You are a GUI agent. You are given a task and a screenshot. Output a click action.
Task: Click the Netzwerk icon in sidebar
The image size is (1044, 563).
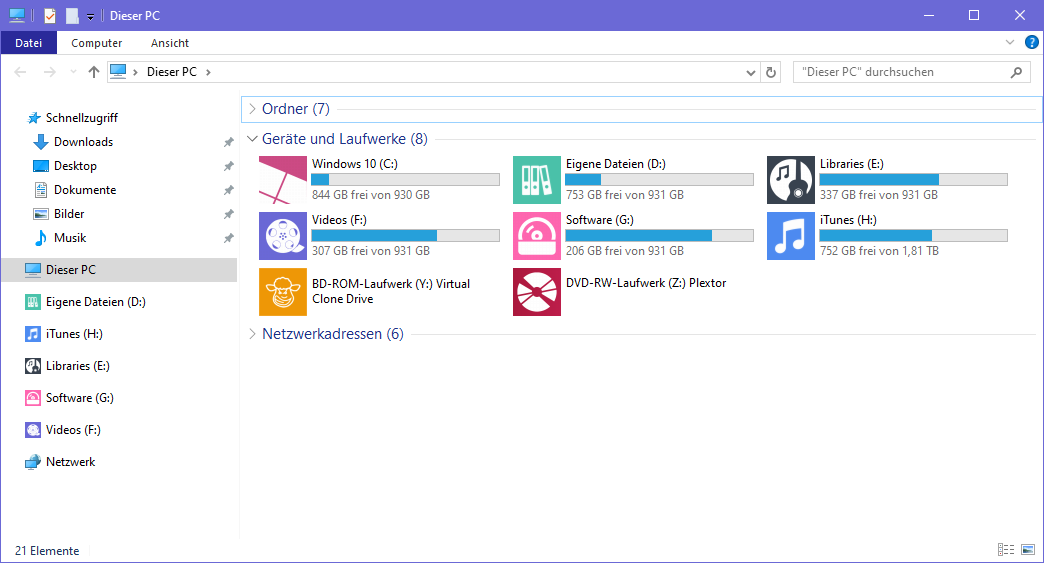[x=33, y=462]
